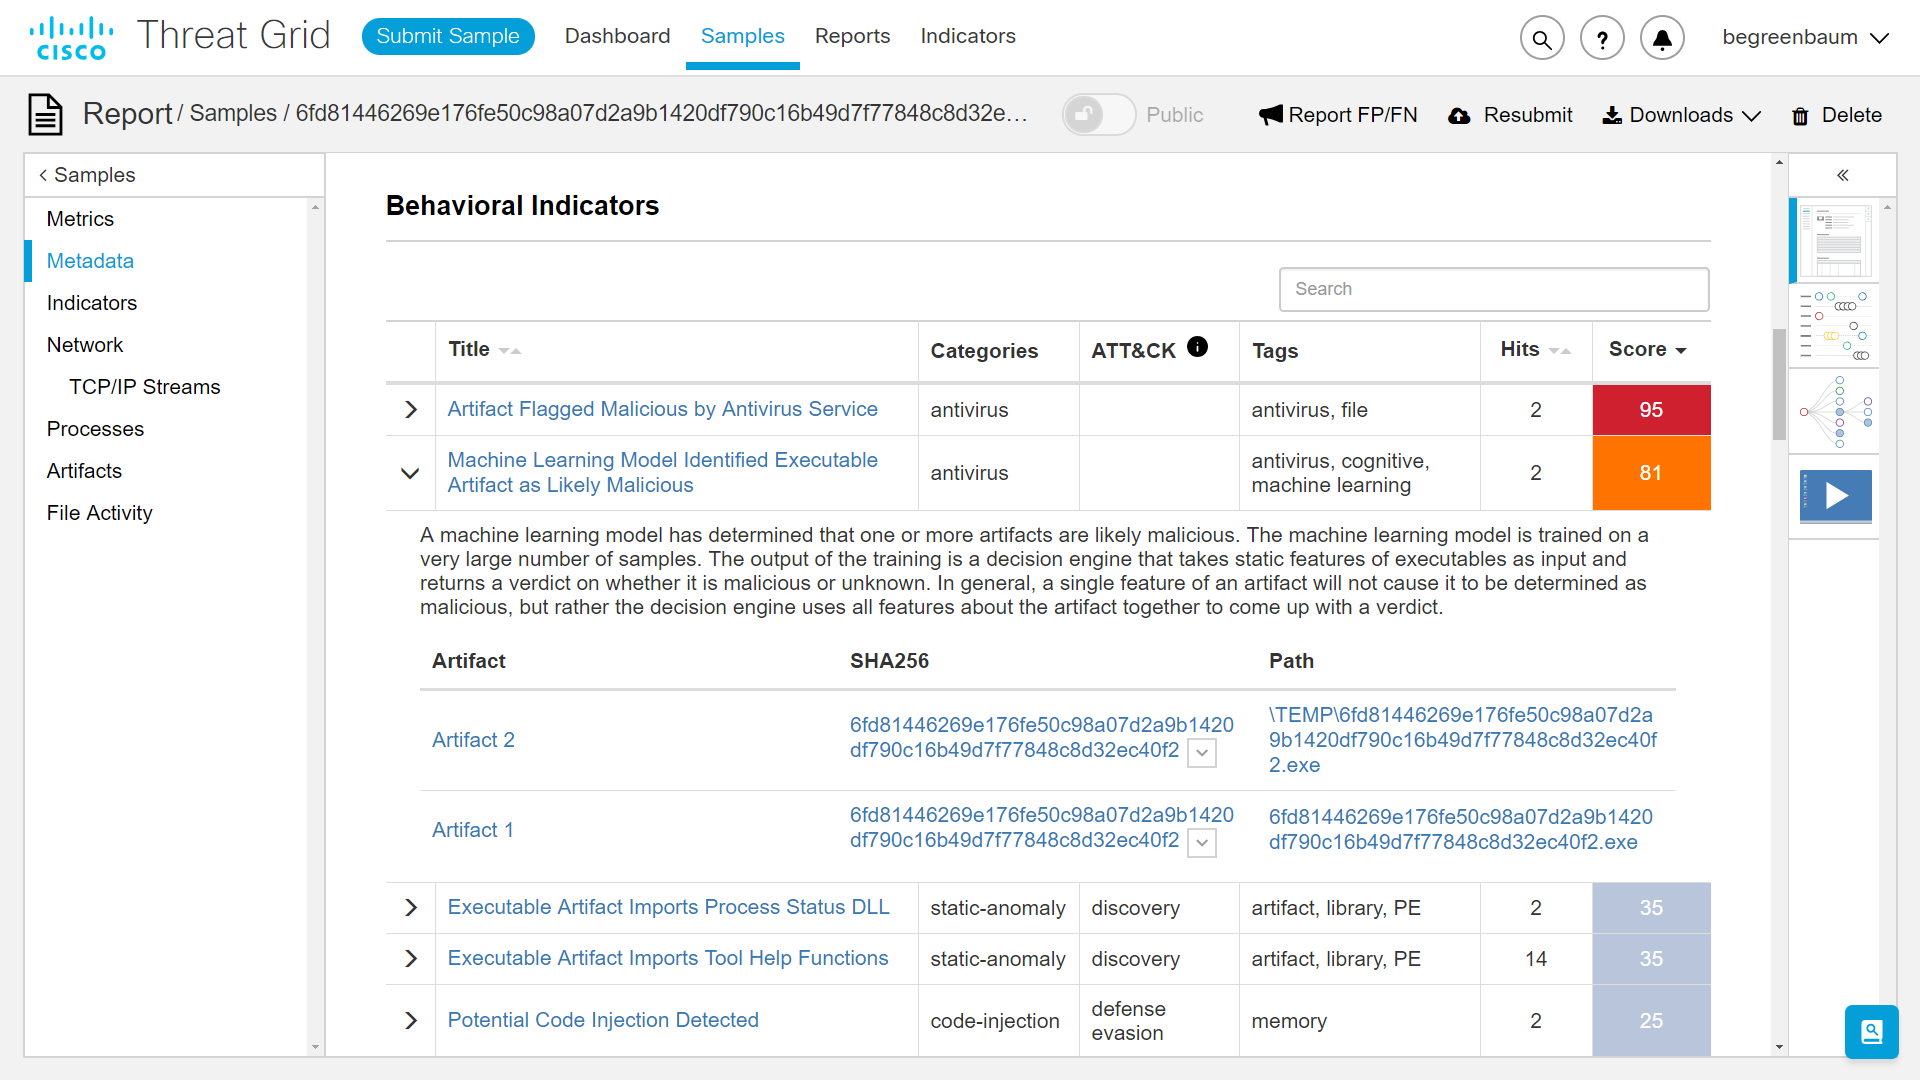Toggle the Public sharing switch
Viewport: 1920px width, 1080px height.
(x=1098, y=115)
